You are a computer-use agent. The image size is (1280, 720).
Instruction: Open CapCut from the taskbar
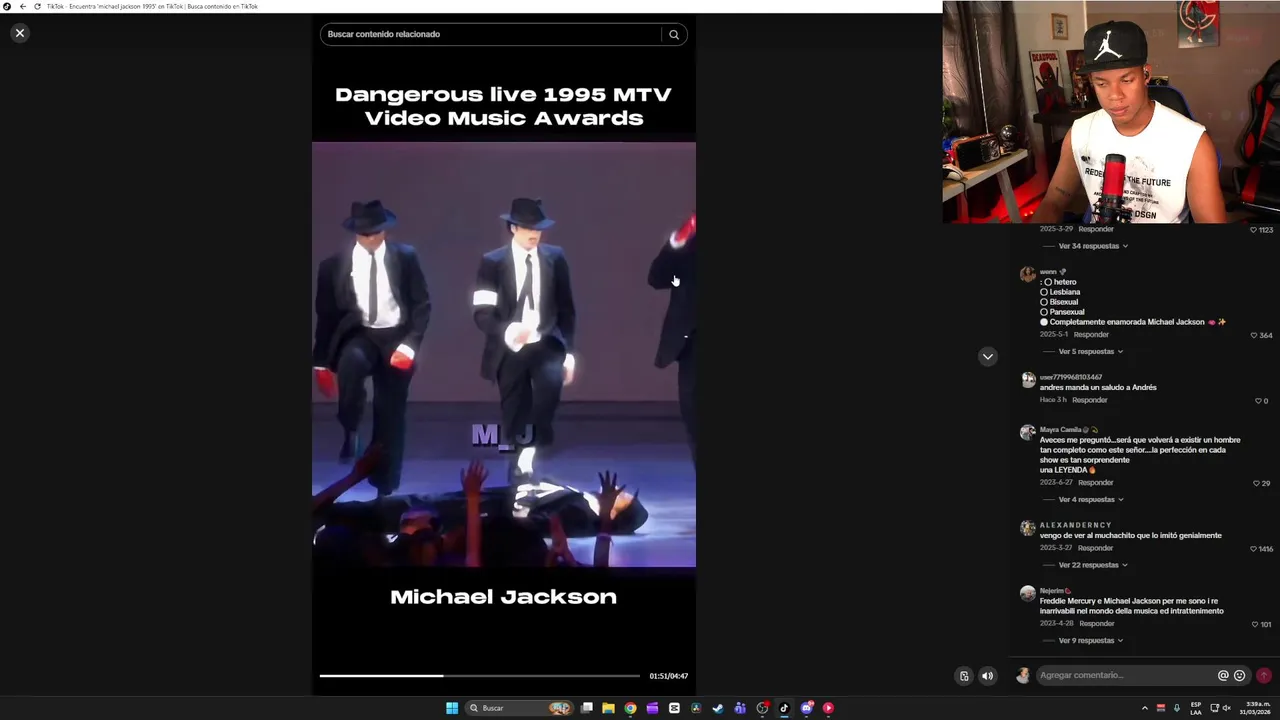coord(674,708)
